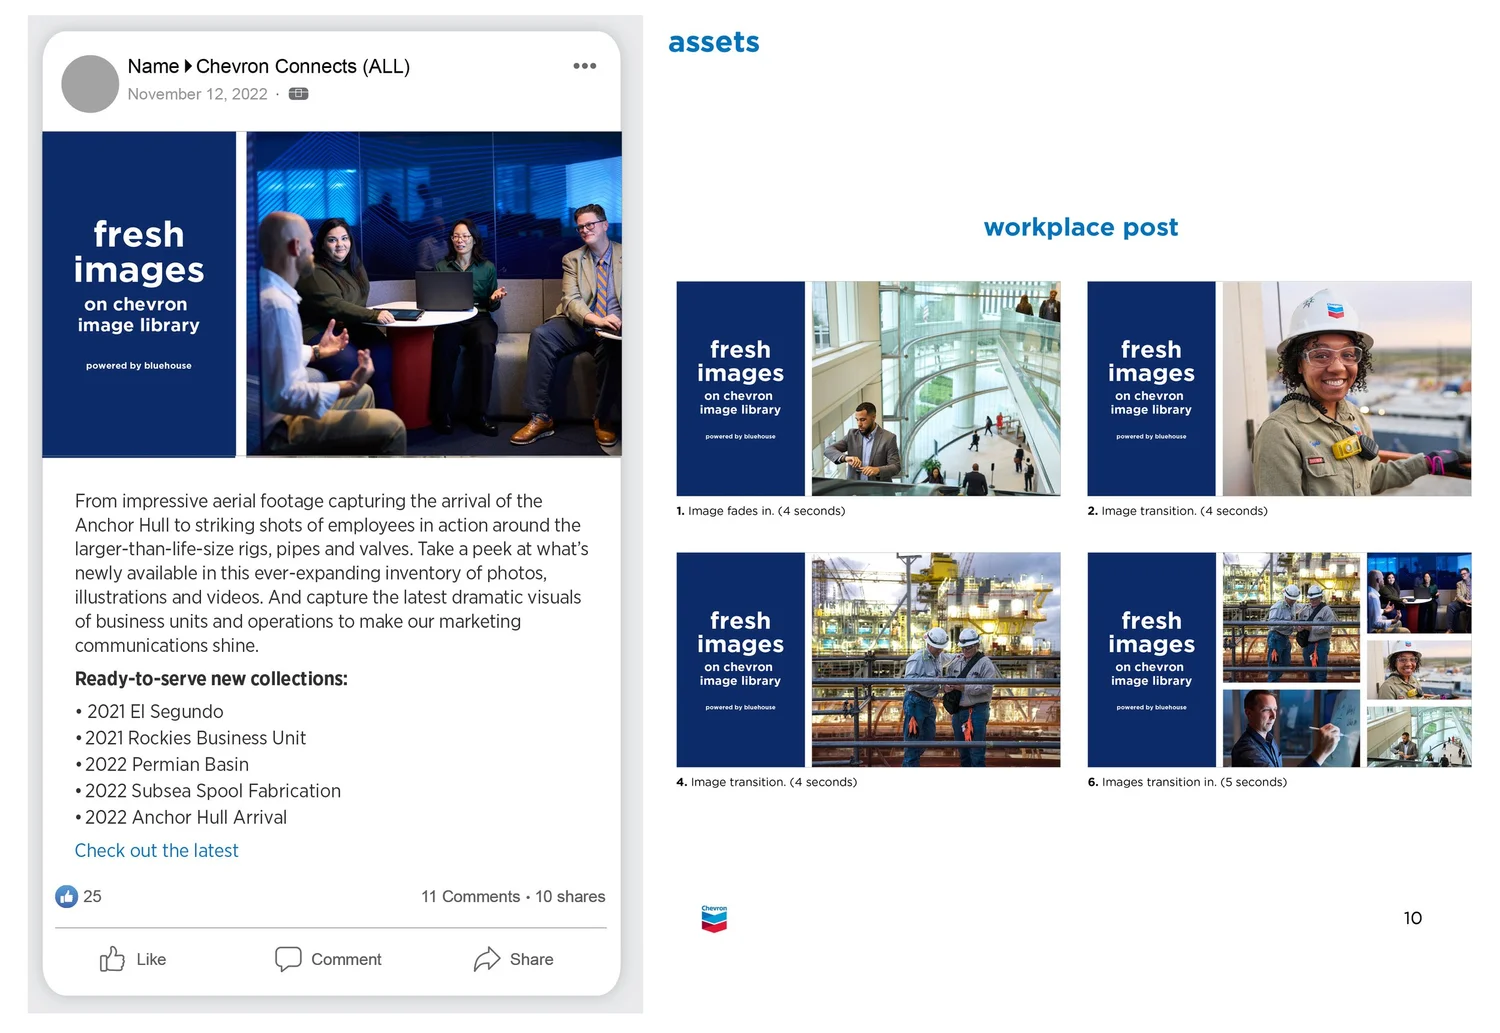Click the assets heading
Screen dimensions: 1500x1033
[714, 42]
